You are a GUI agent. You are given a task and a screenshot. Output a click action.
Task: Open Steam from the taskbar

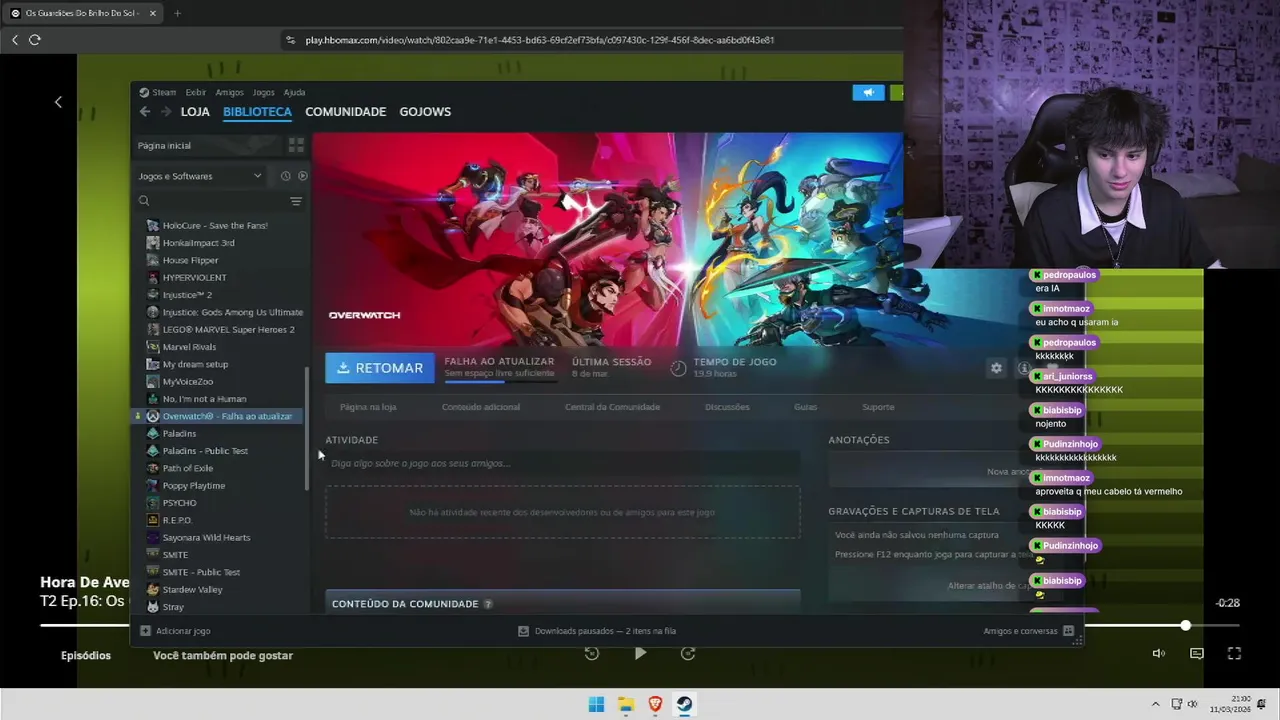coord(684,704)
